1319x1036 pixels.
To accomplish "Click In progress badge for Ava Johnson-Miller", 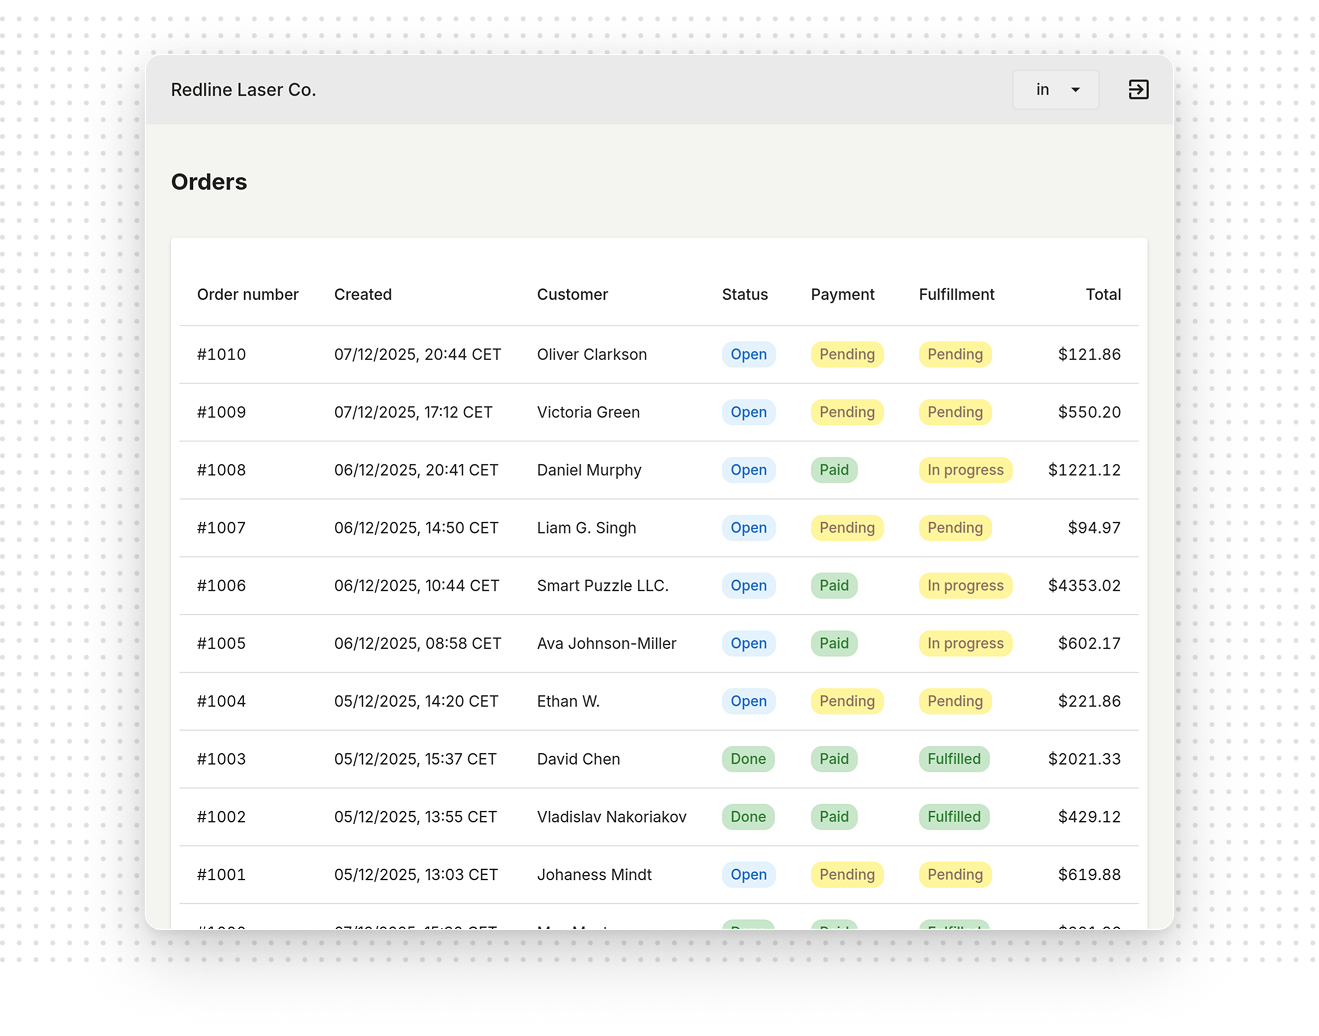I will coord(964,644).
